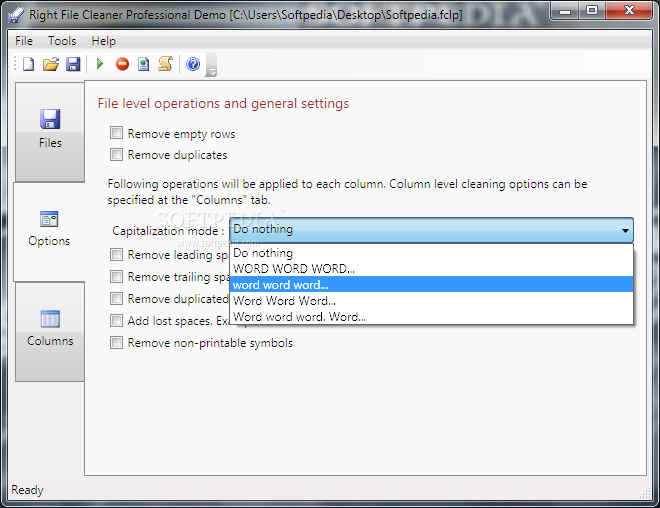
Task: Click the document preview toolbar icon
Action: click(144, 64)
